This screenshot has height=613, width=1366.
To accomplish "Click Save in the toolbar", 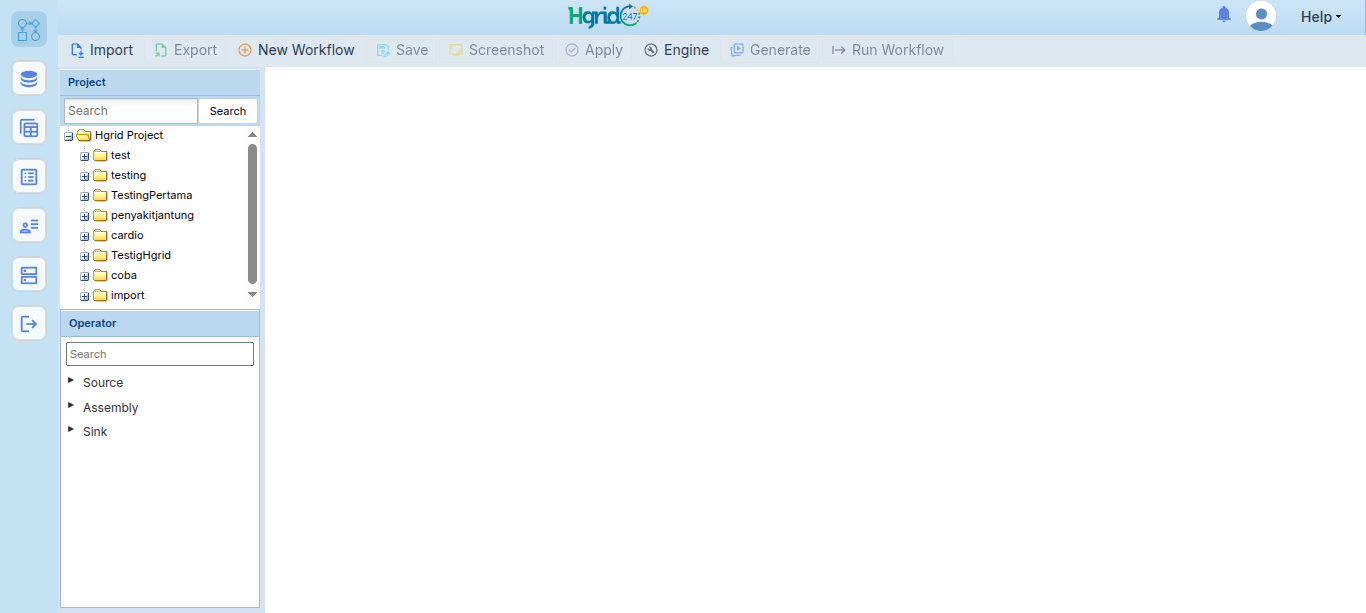I will [402, 50].
